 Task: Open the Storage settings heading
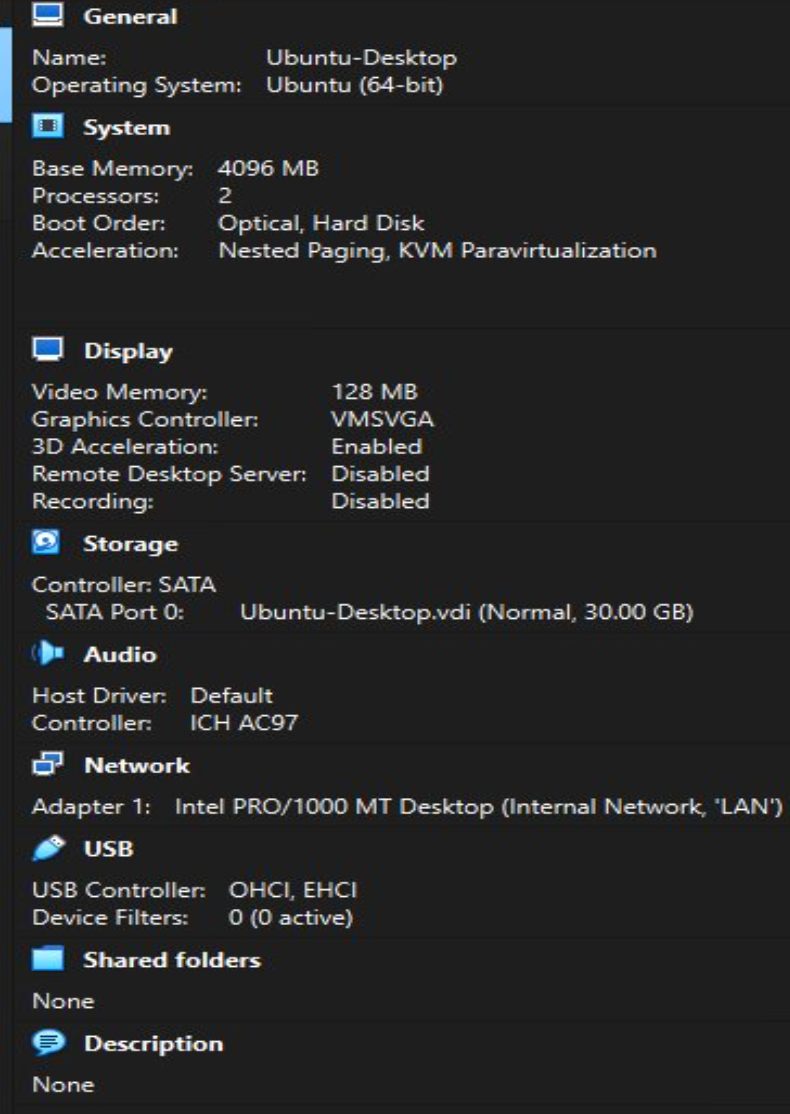pos(130,544)
